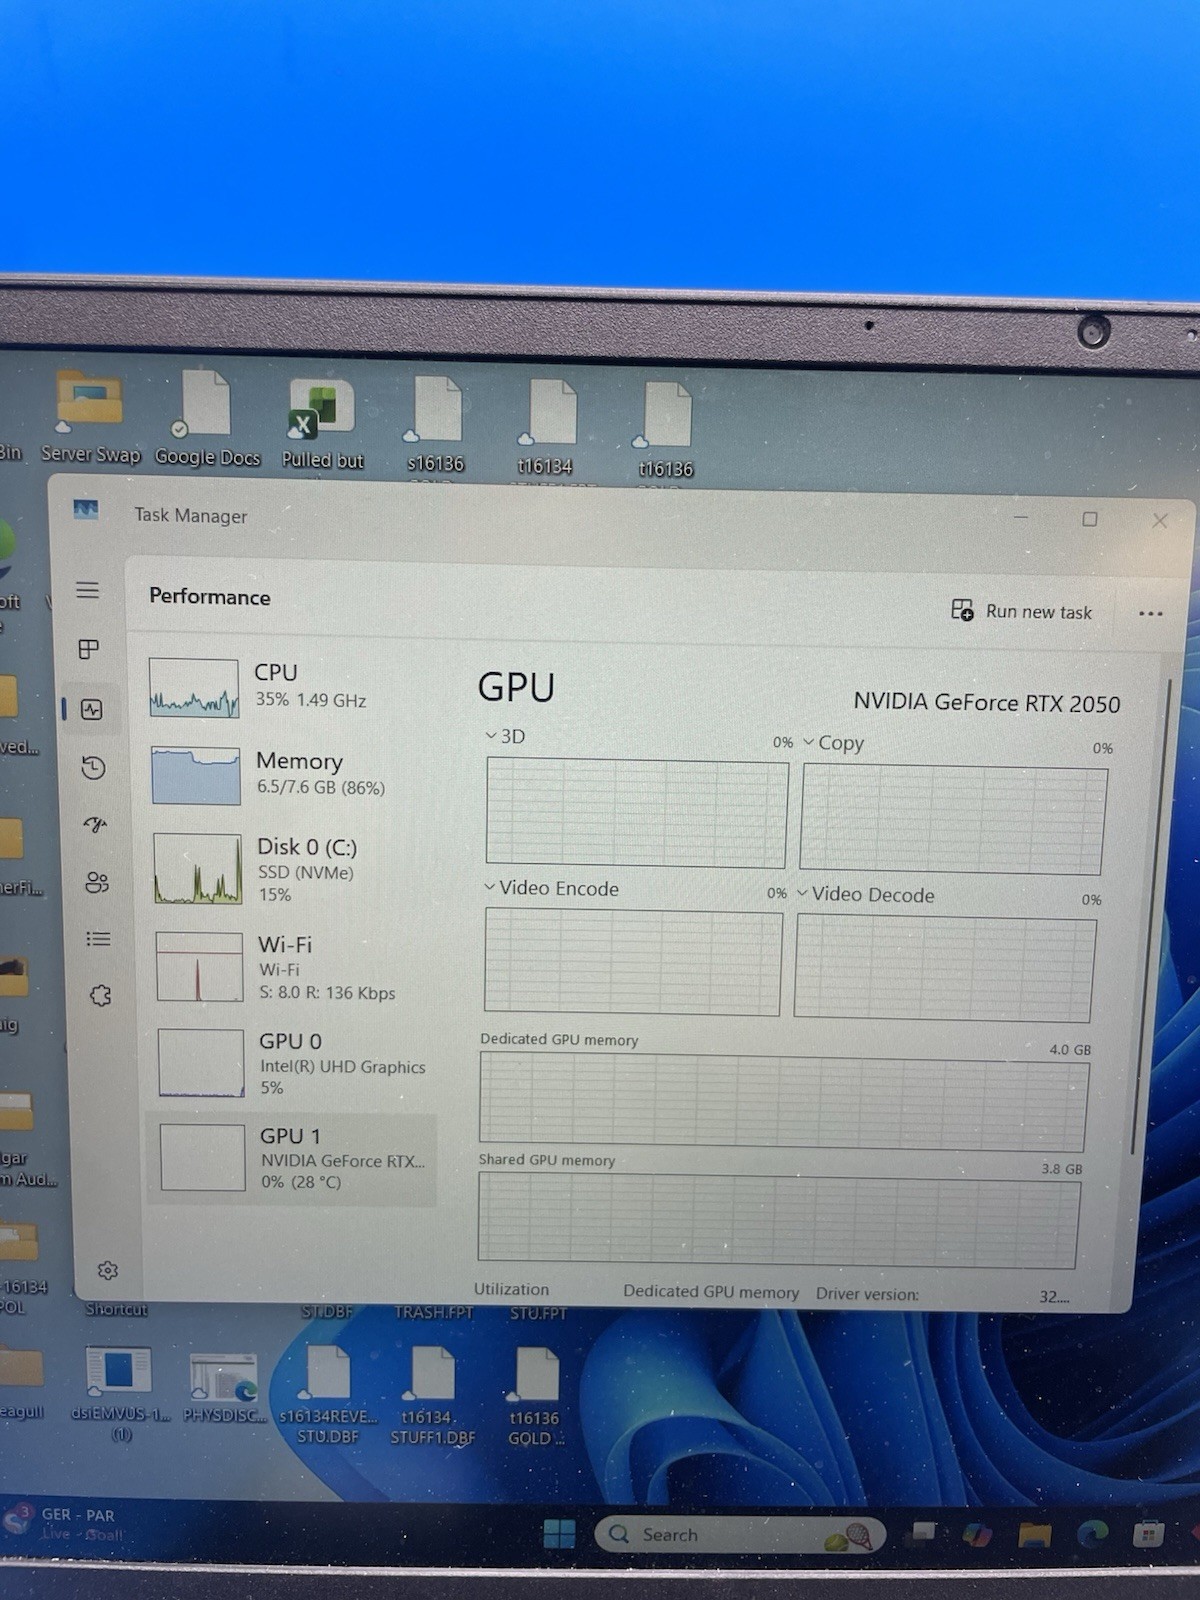
Task: Select the t16136 GOLD desktop file
Action: click(x=536, y=1397)
